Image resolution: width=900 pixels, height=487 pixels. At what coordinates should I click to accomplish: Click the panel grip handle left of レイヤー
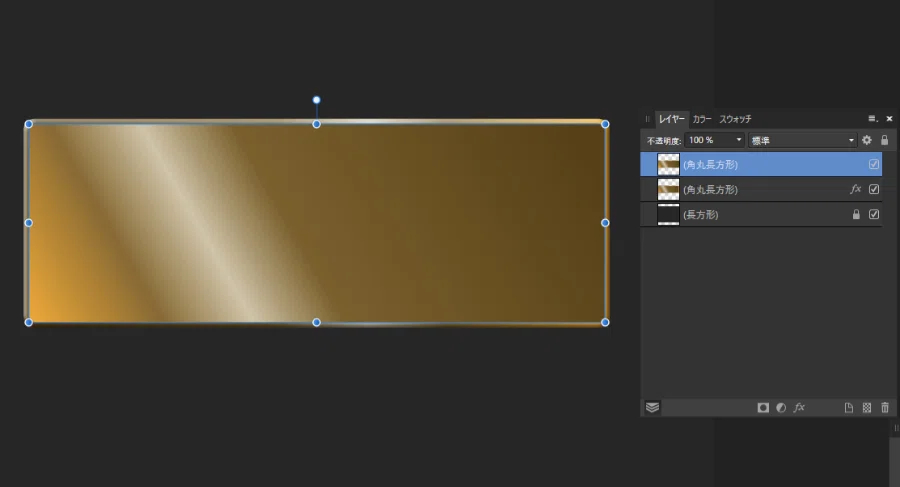pos(647,119)
